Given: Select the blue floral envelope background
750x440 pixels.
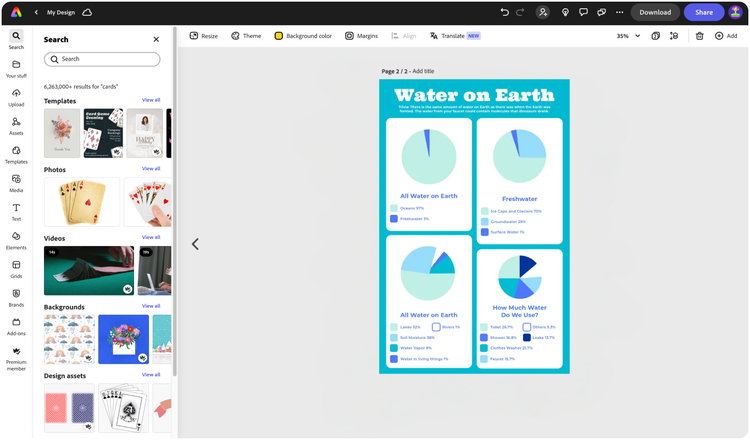Looking at the screenshot, I should point(123,339).
